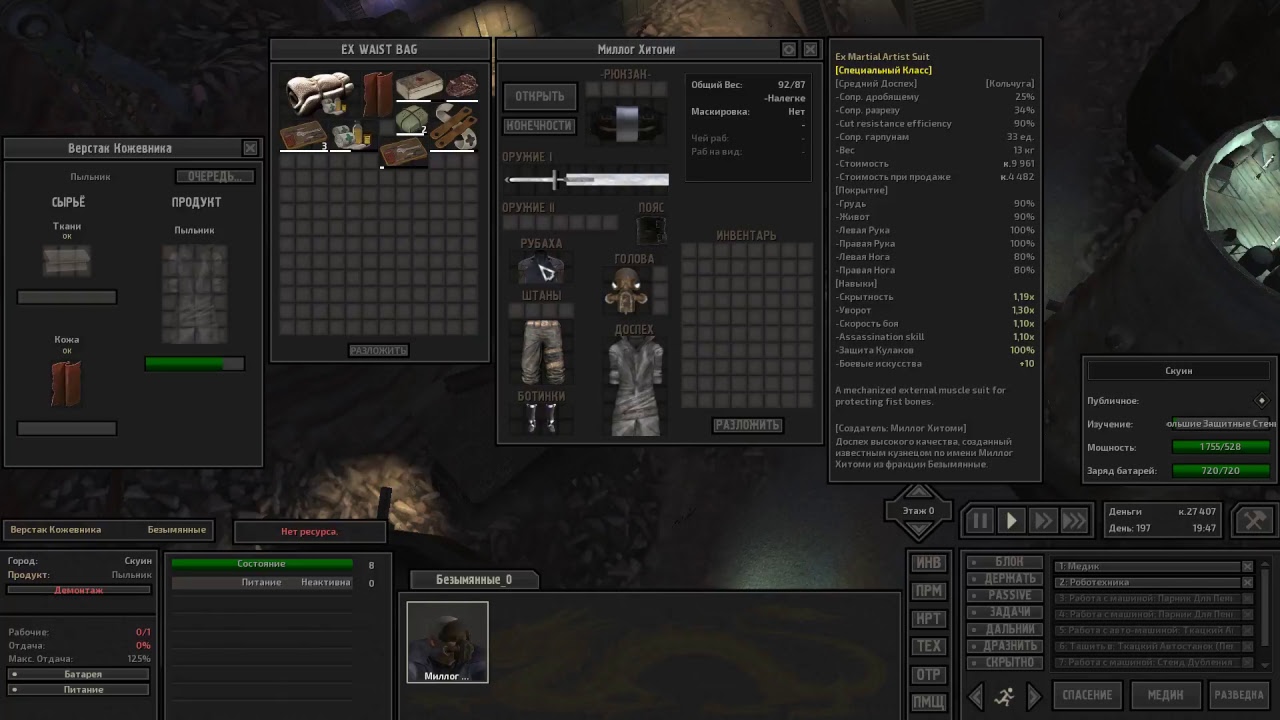1280x720 pixels.
Task: Toggle the Батарея option
Action: (x=79, y=674)
